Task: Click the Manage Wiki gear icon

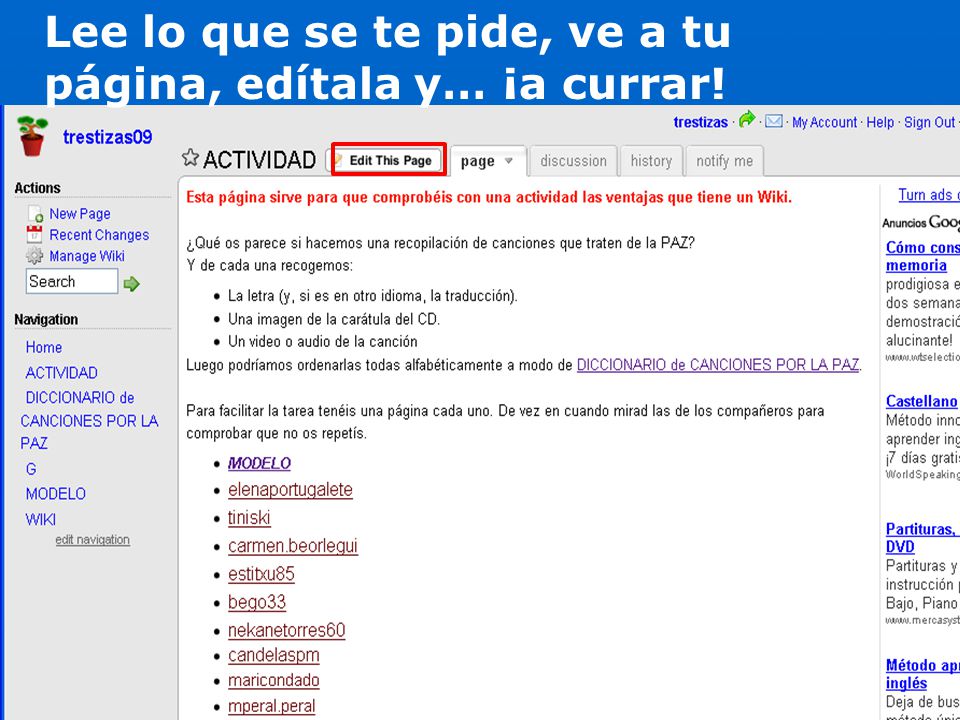Action: 34,256
